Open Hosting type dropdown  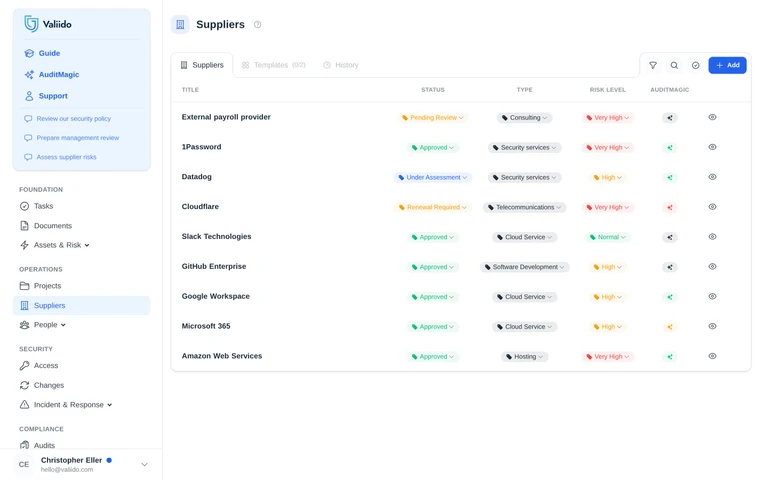tap(525, 357)
